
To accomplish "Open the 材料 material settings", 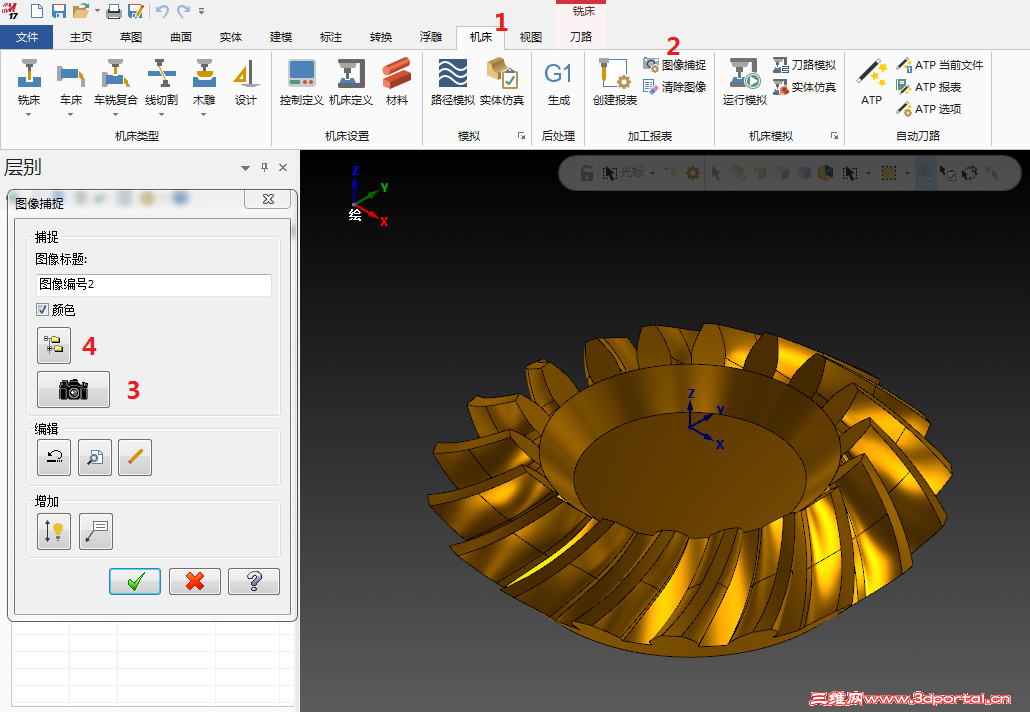I will coord(397,82).
